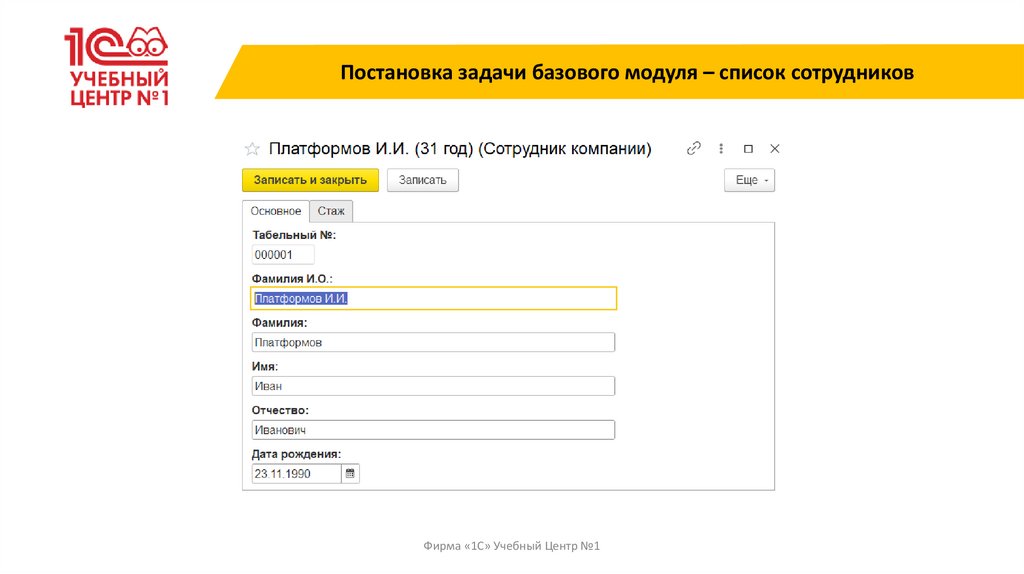Focus the Фамилия И.О. input field
The height and width of the screenshot is (574, 1024).
432,299
